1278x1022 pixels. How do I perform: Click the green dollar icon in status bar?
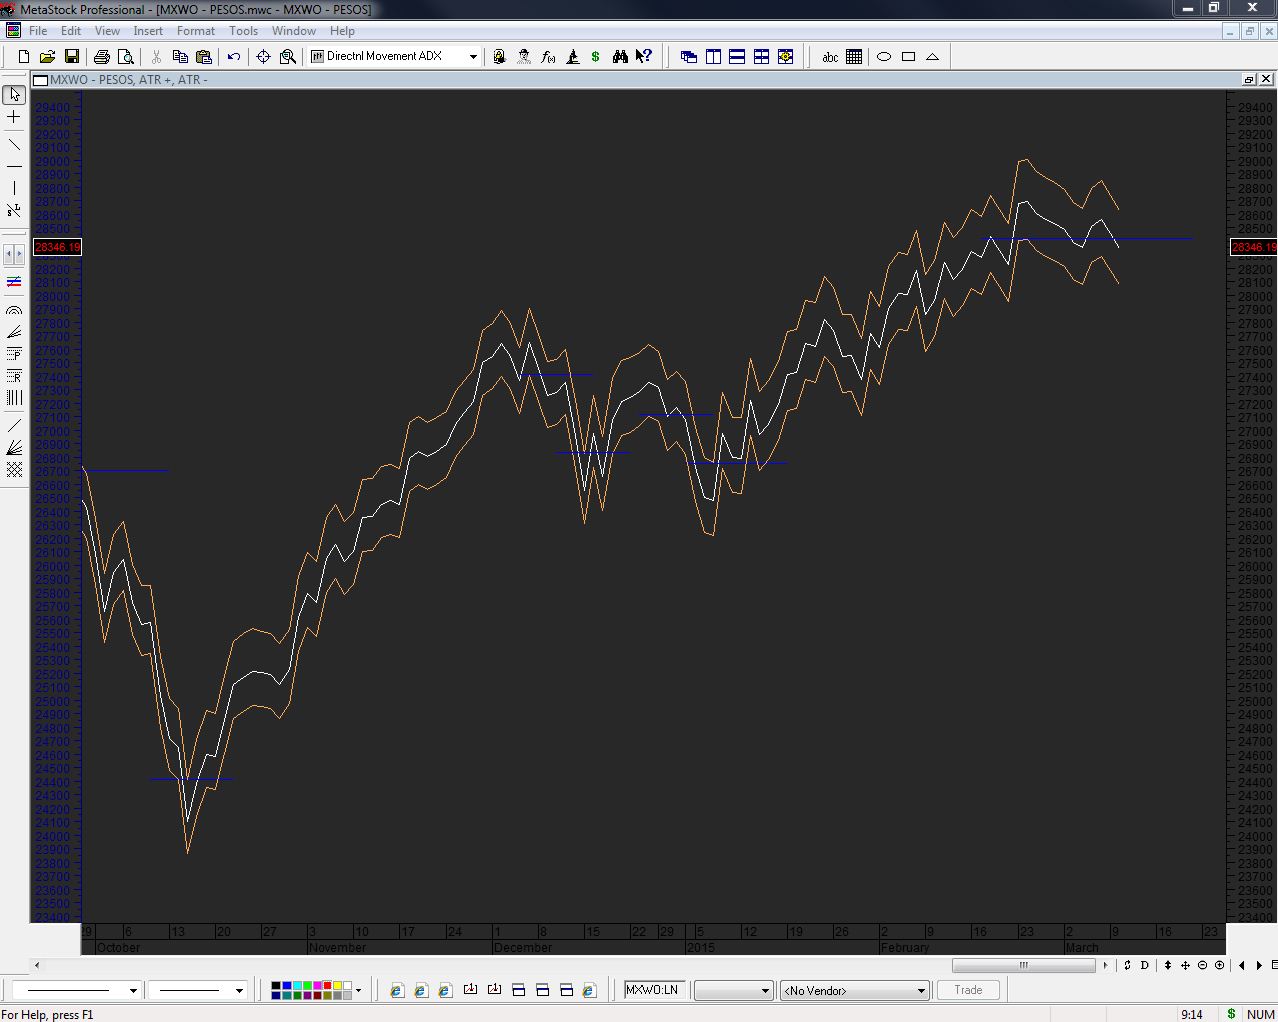(1231, 1014)
